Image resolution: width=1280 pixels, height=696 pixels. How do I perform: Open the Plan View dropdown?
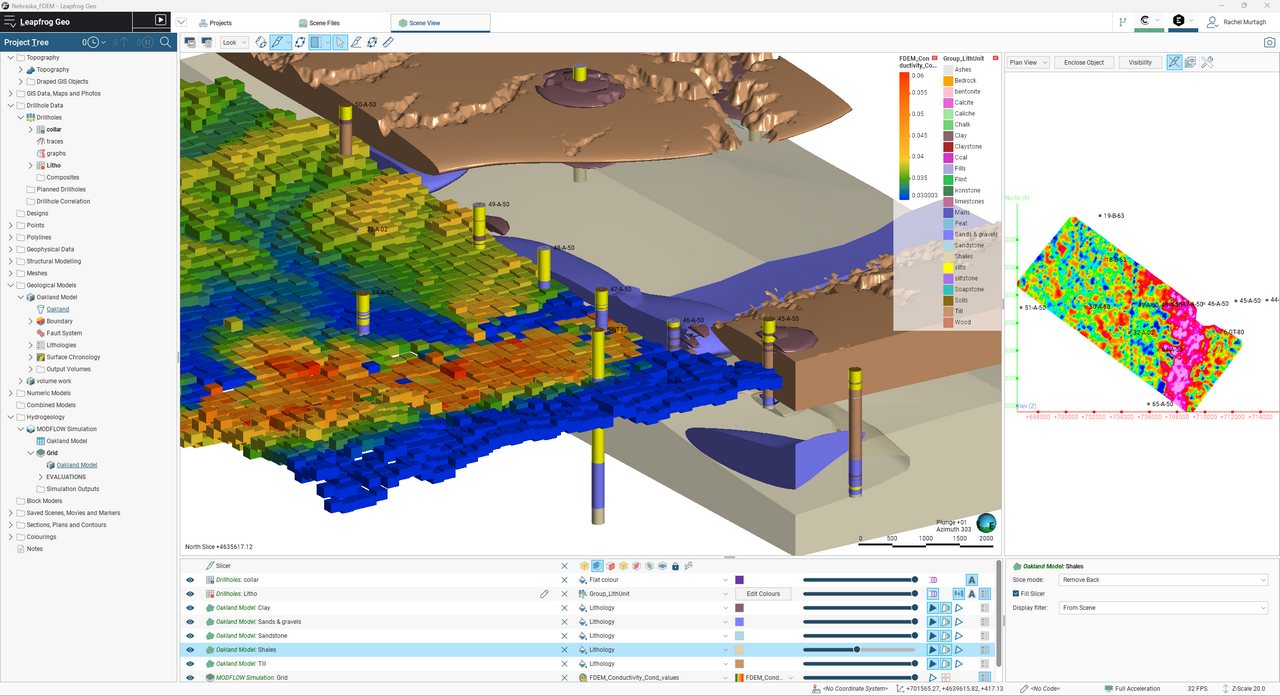click(x=1027, y=62)
